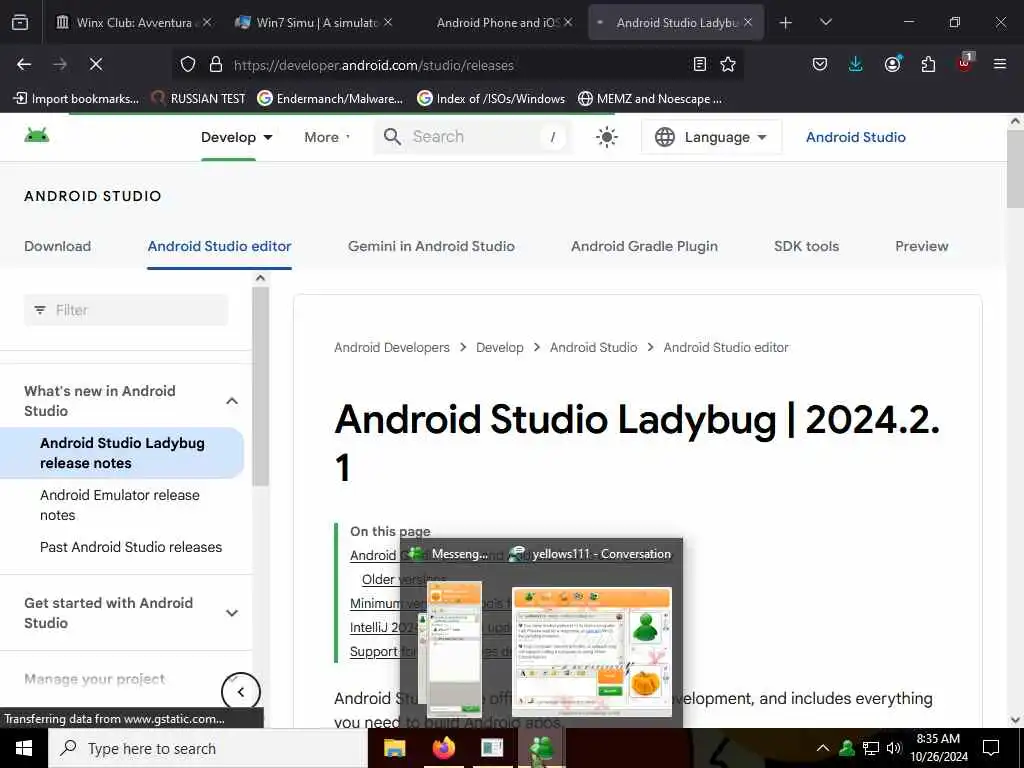Open the Gemini in Android Studio tab

431,246
